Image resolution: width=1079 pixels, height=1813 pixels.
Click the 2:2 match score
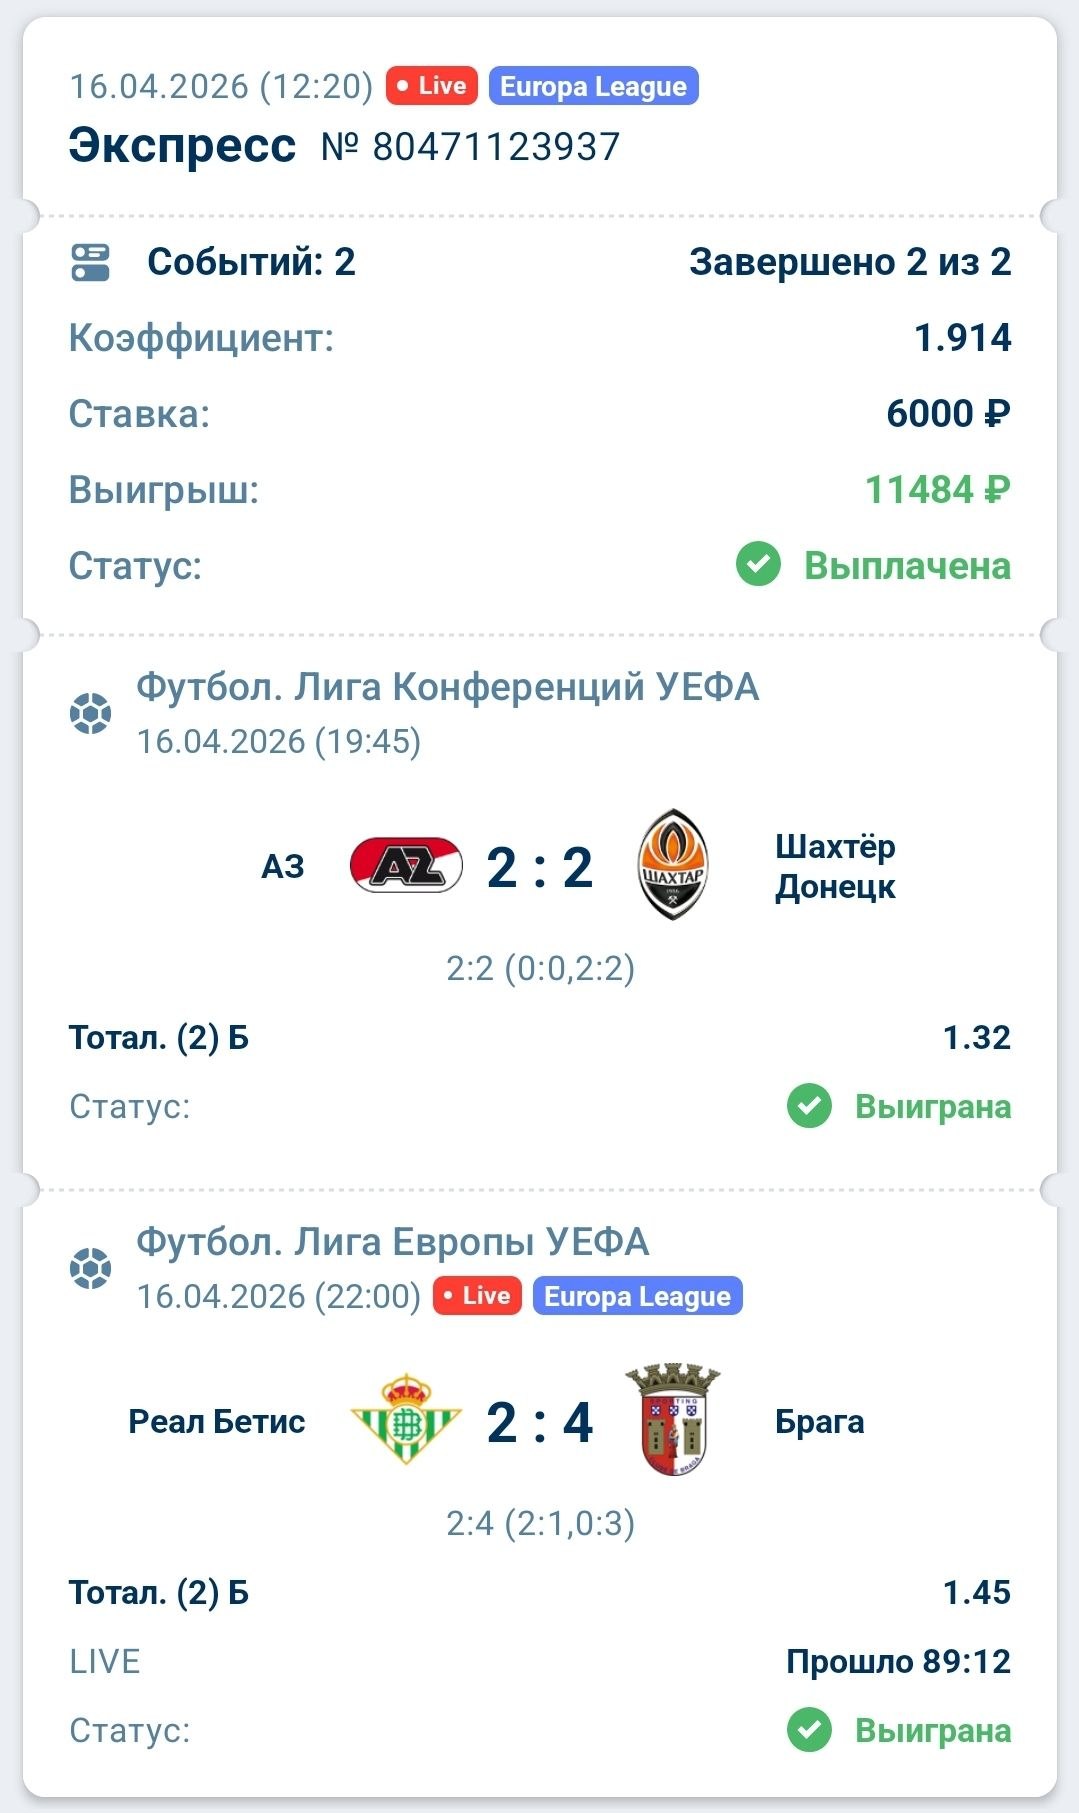(540, 867)
